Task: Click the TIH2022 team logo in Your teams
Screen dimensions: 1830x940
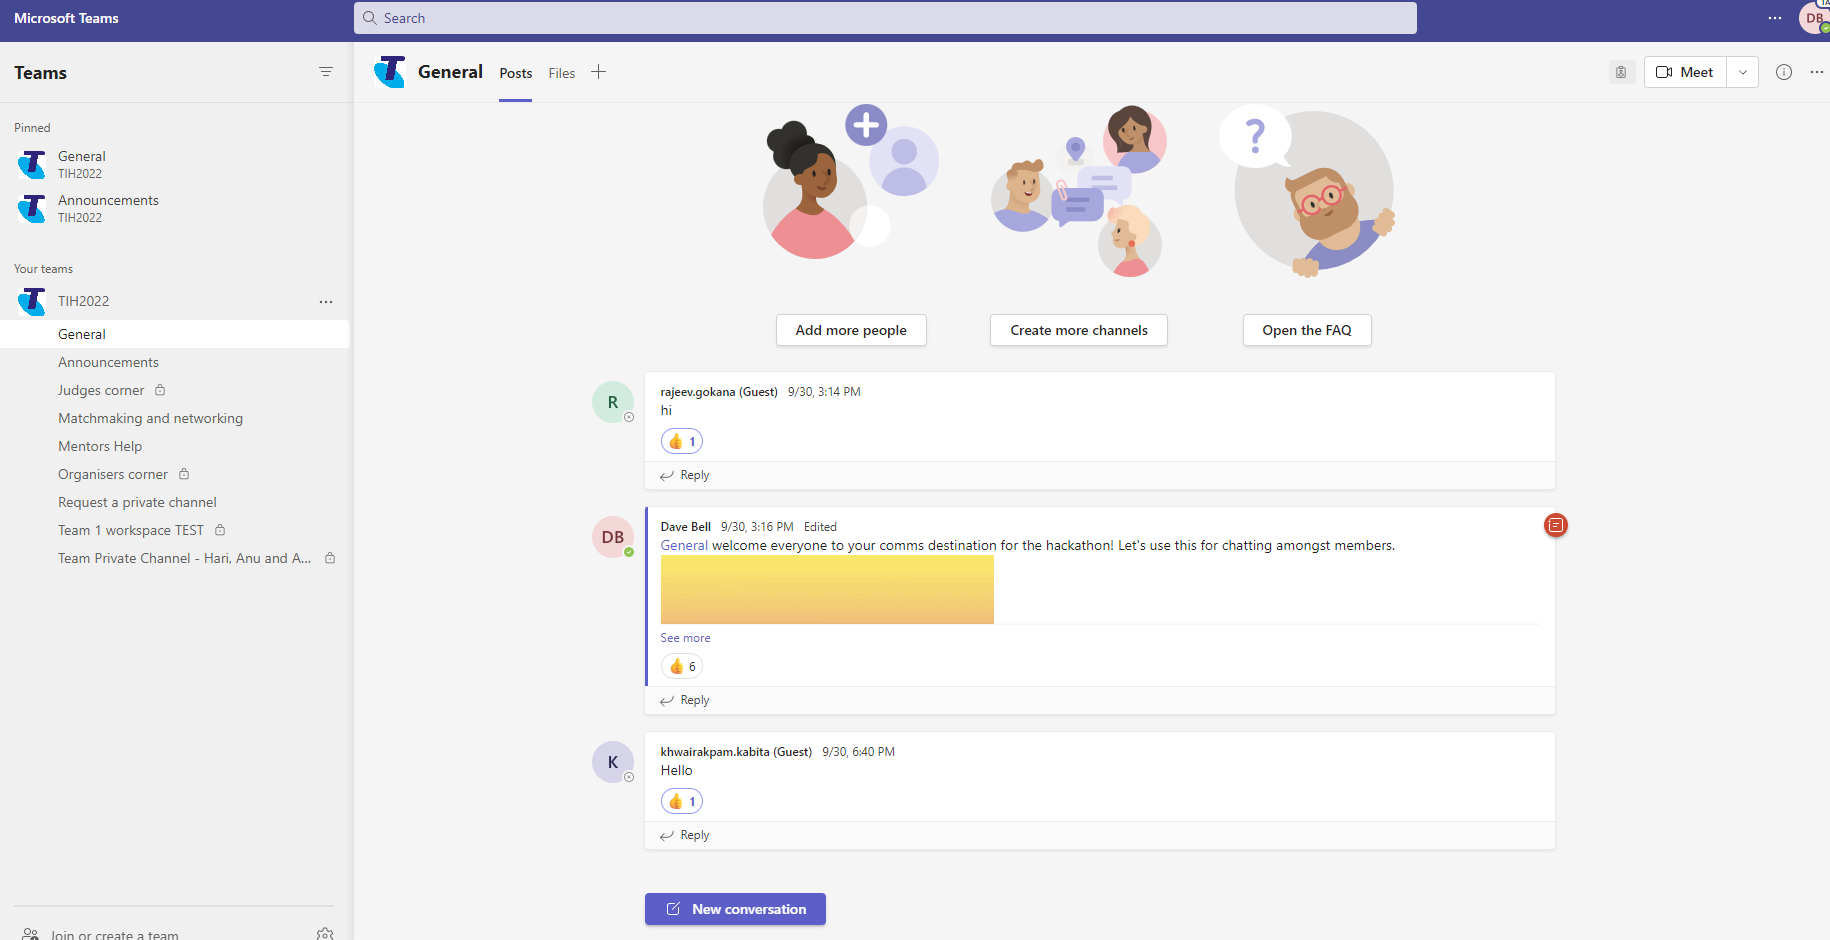Action: 32,301
